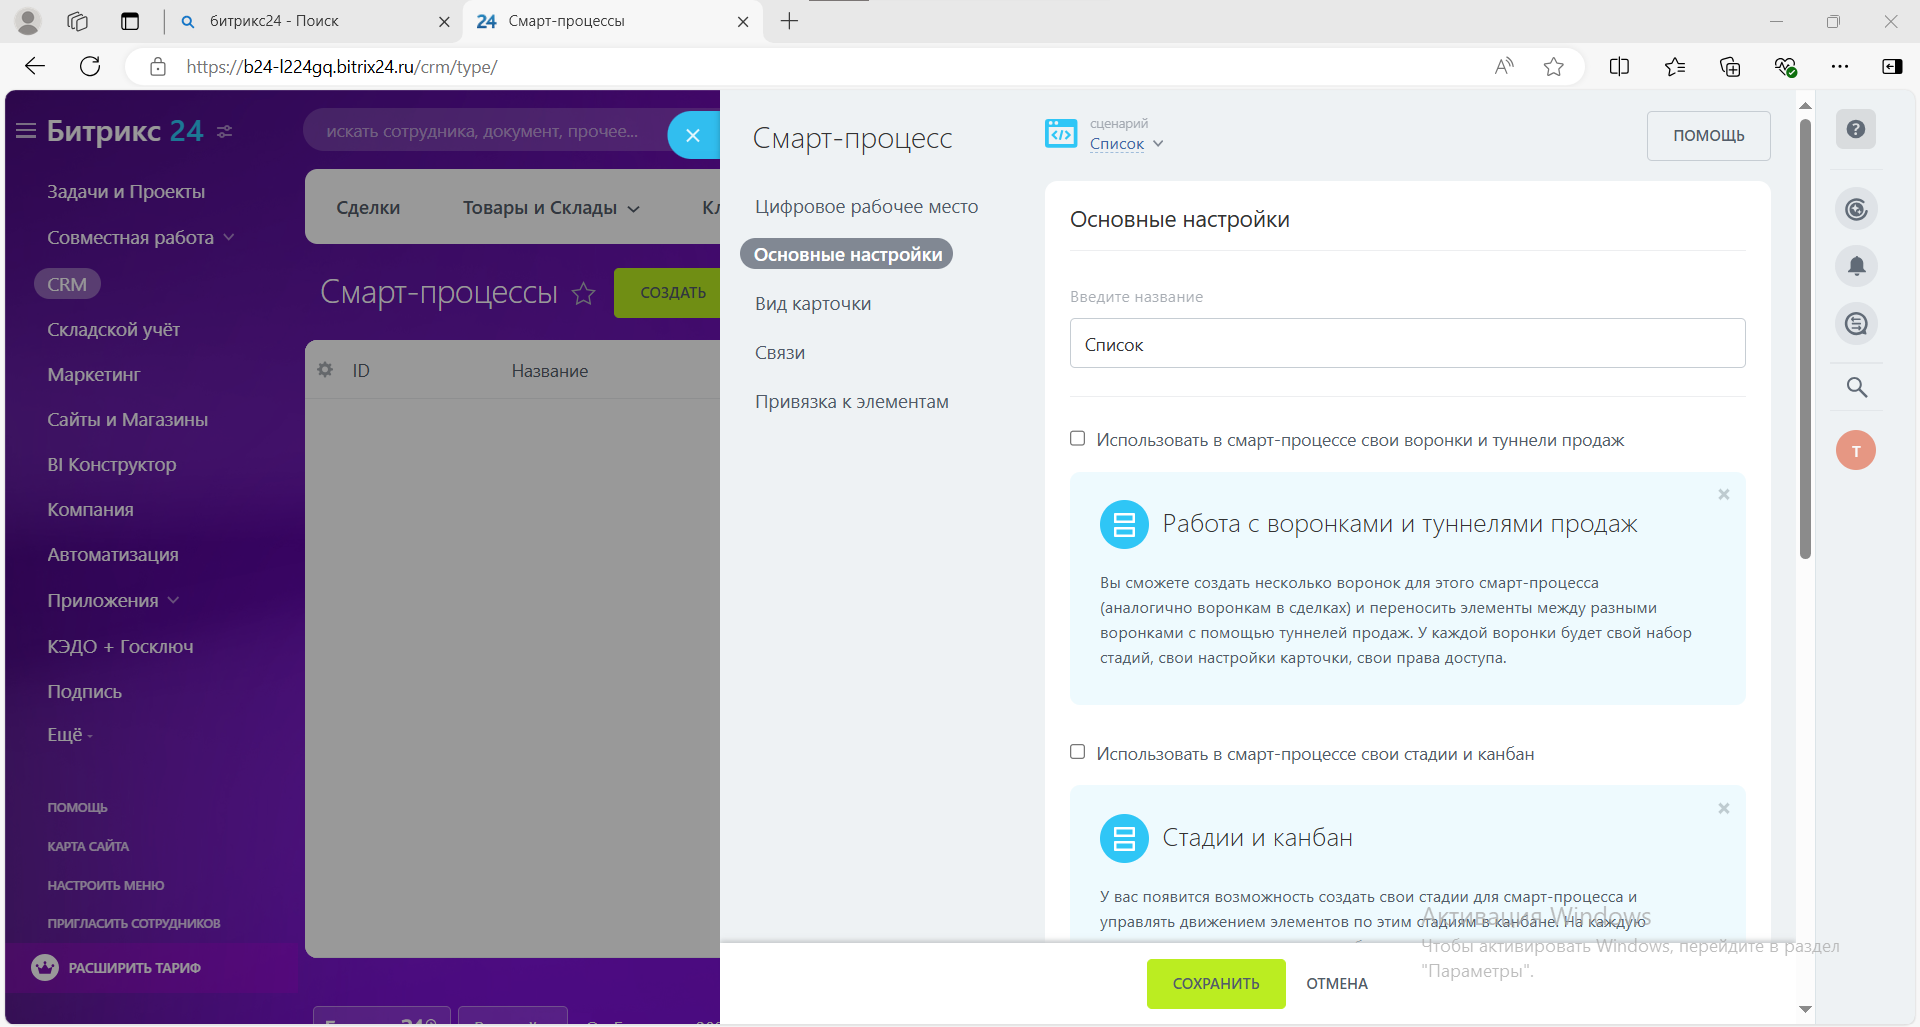Open the Связи section
This screenshot has height=1027, width=1920.
[779, 352]
